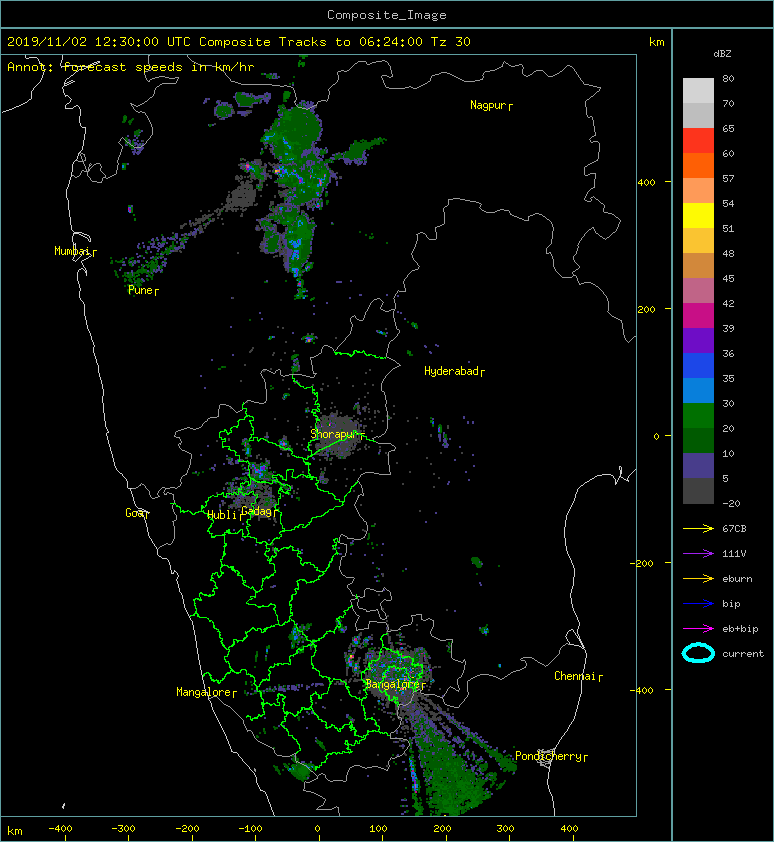Click the cyan current ellipse icon
Screen dimensions: 774x842
pos(698,653)
